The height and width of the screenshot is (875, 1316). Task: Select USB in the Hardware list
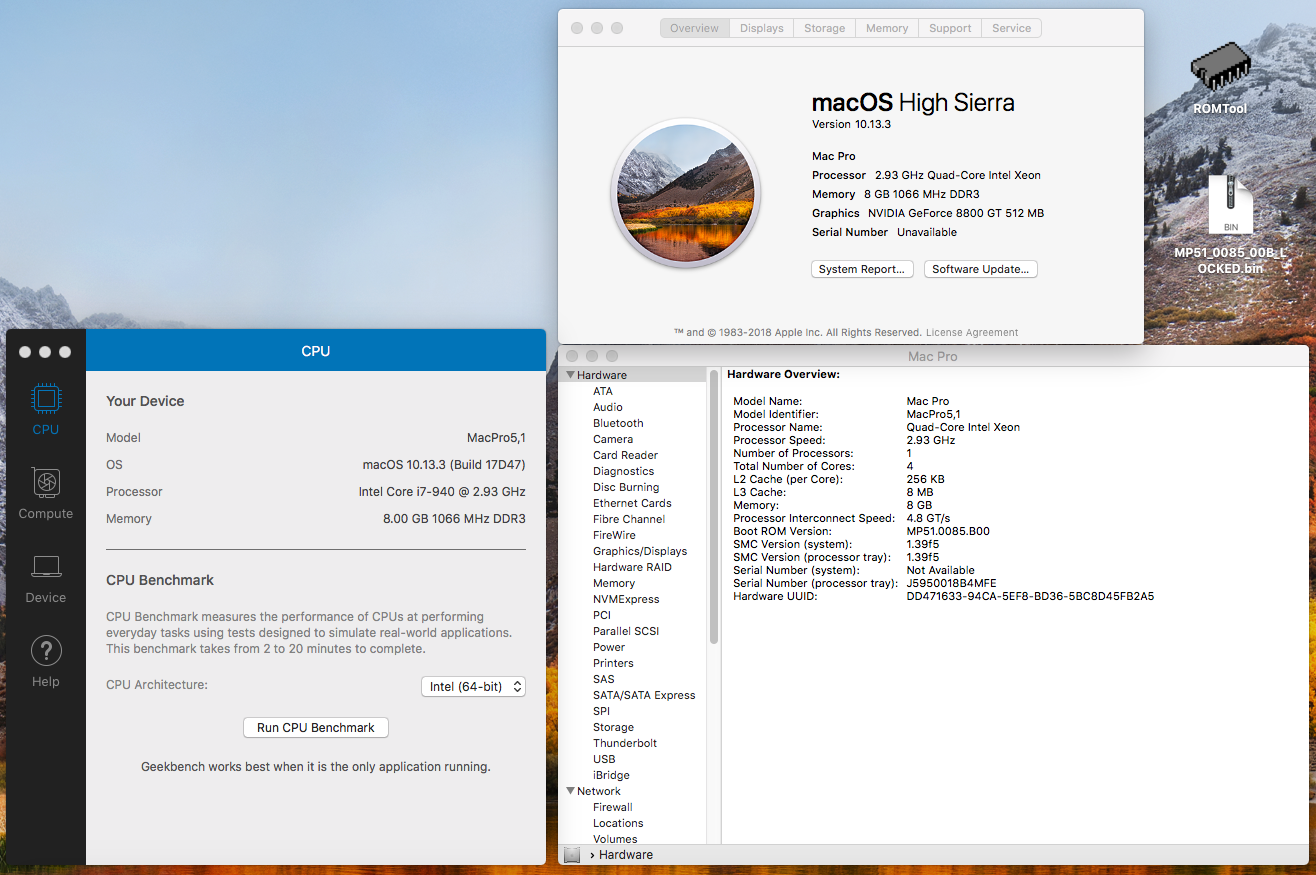[604, 759]
